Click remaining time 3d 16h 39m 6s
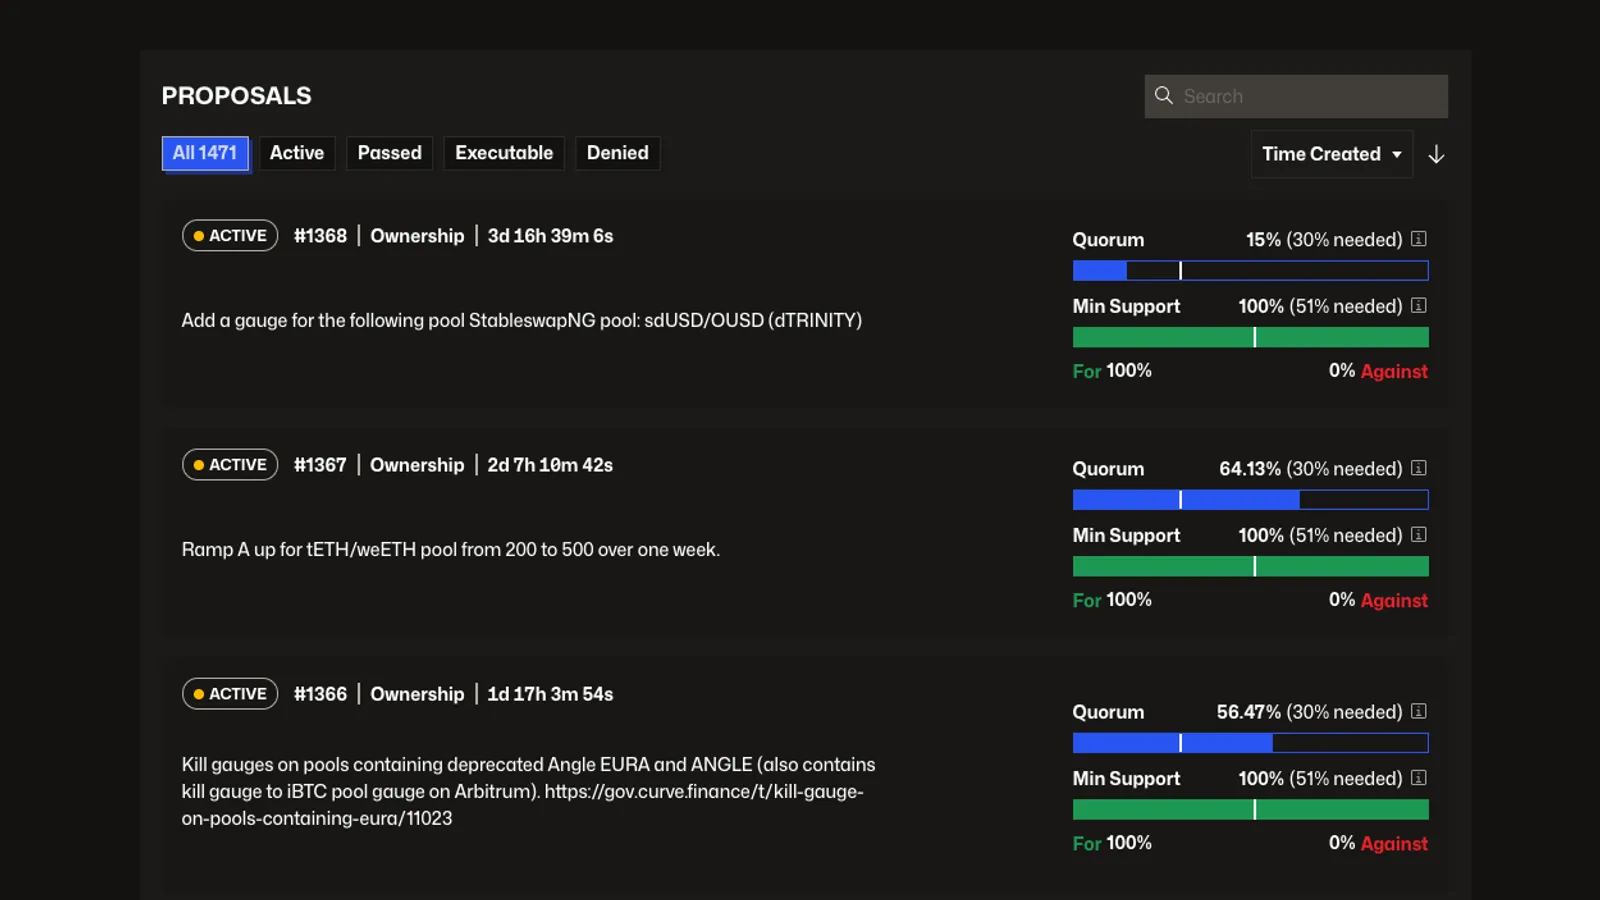The width and height of the screenshot is (1600, 900). coord(550,236)
